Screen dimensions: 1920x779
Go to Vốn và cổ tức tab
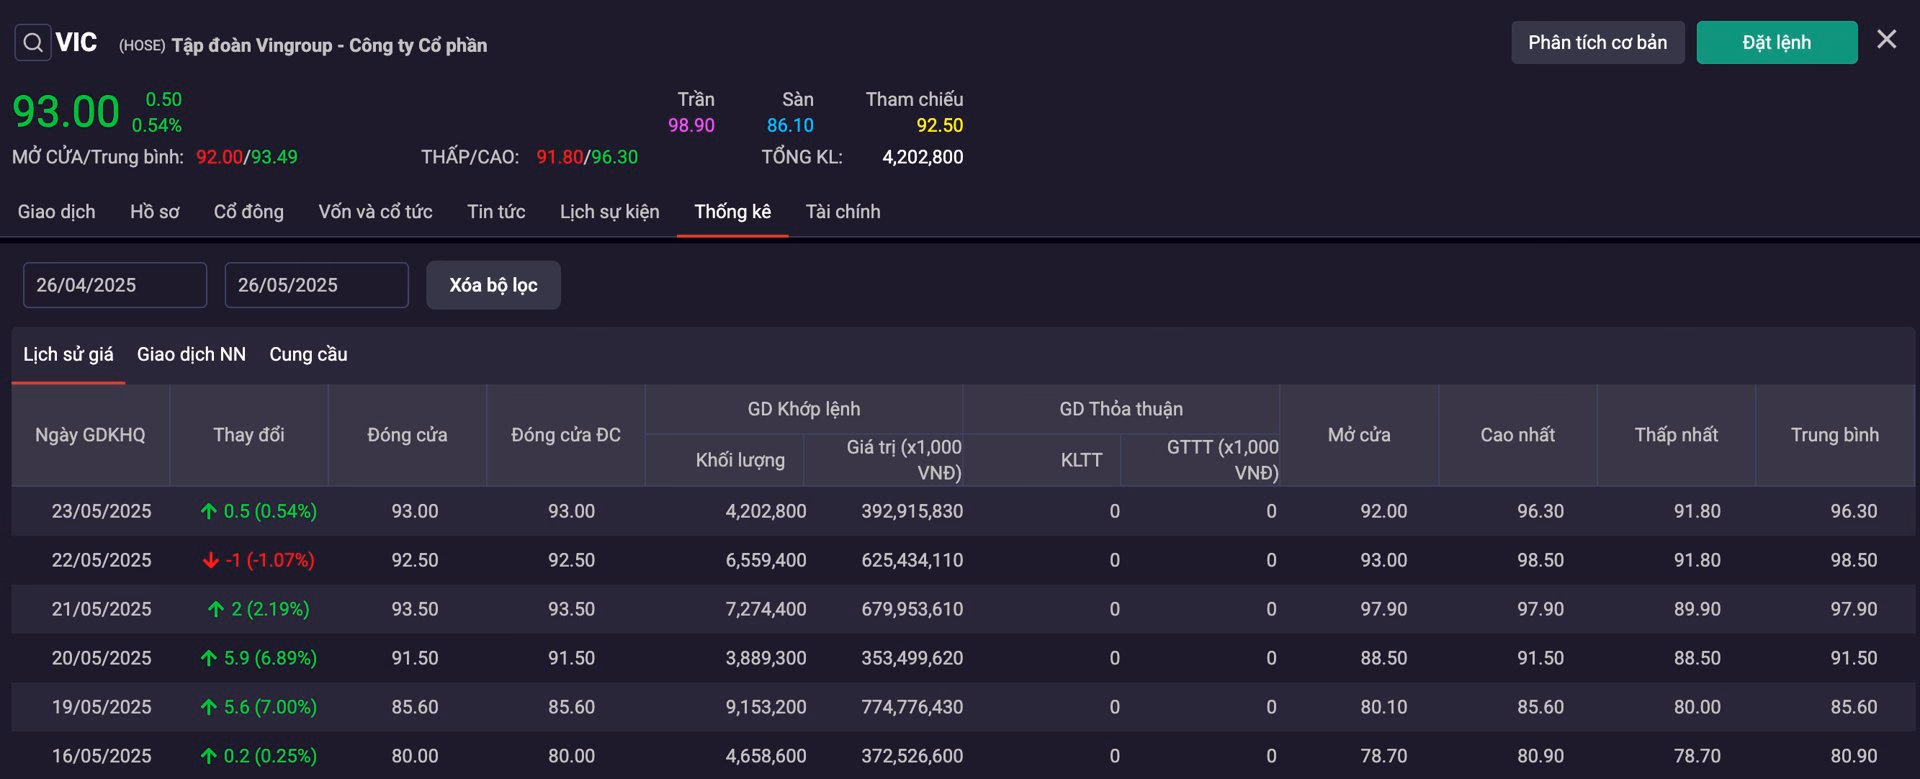[375, 212]
